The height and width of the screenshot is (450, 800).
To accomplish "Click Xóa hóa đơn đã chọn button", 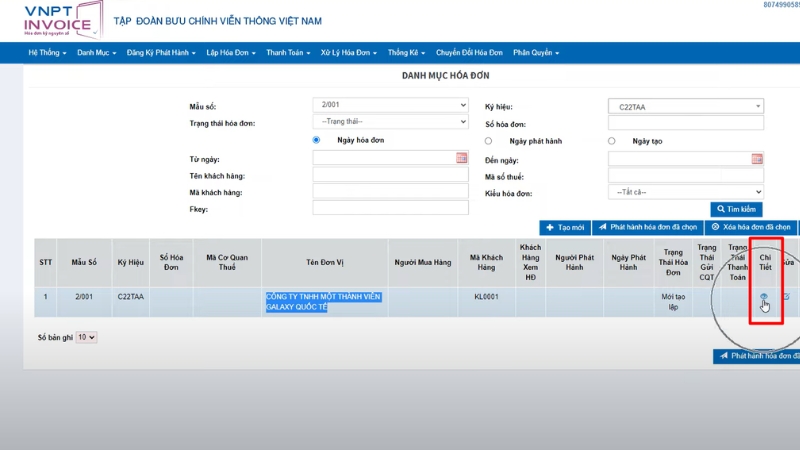I will [750, 228].
